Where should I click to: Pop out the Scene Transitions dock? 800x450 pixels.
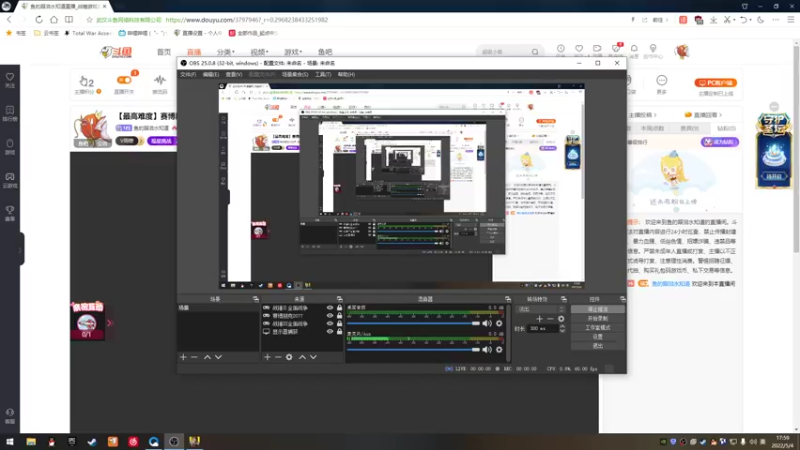tap(564, 299)
